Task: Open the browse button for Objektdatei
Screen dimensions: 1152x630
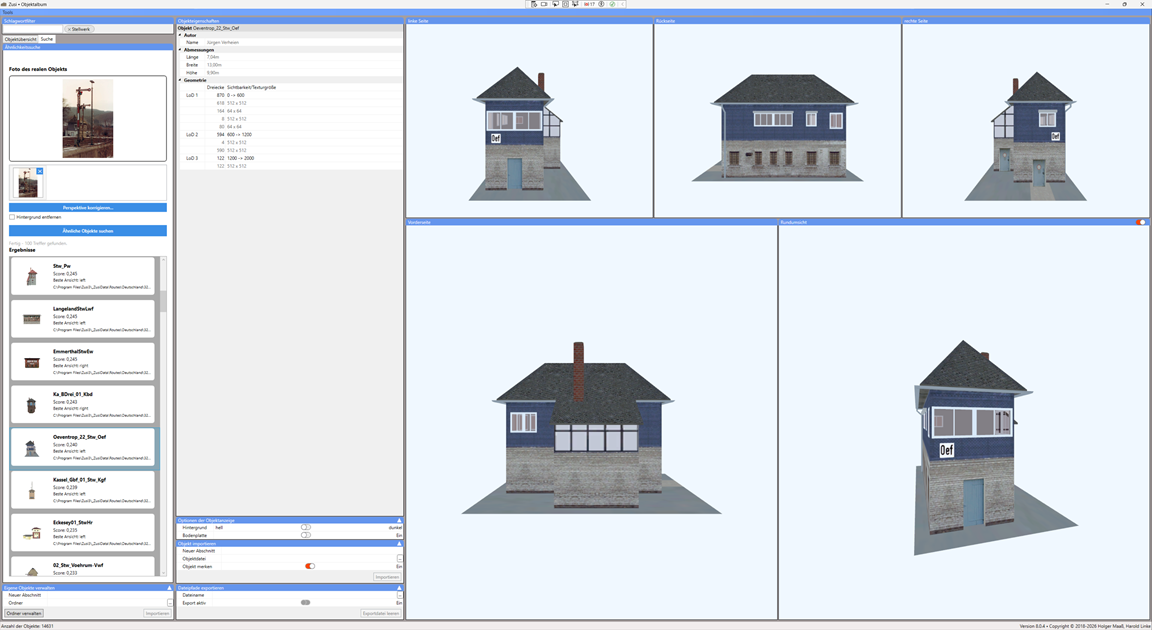Action: coord(400,559)
